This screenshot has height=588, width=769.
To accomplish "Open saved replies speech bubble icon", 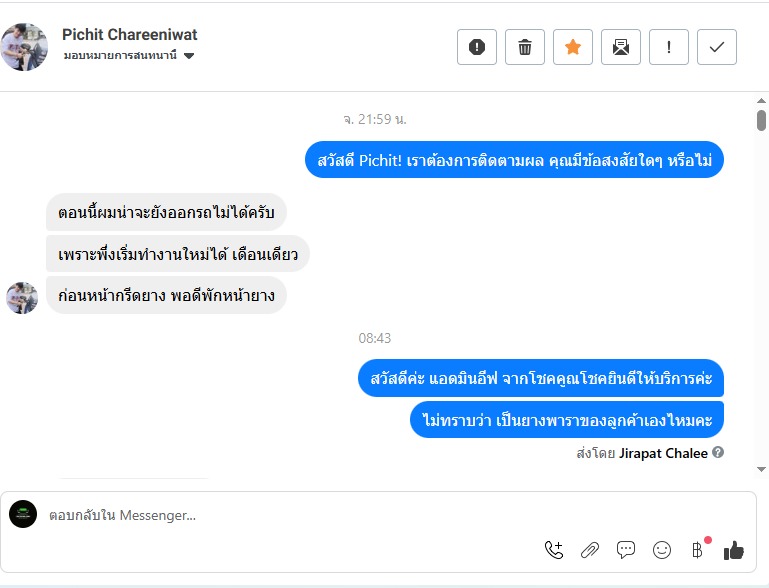I will click(x=626, y=549).
